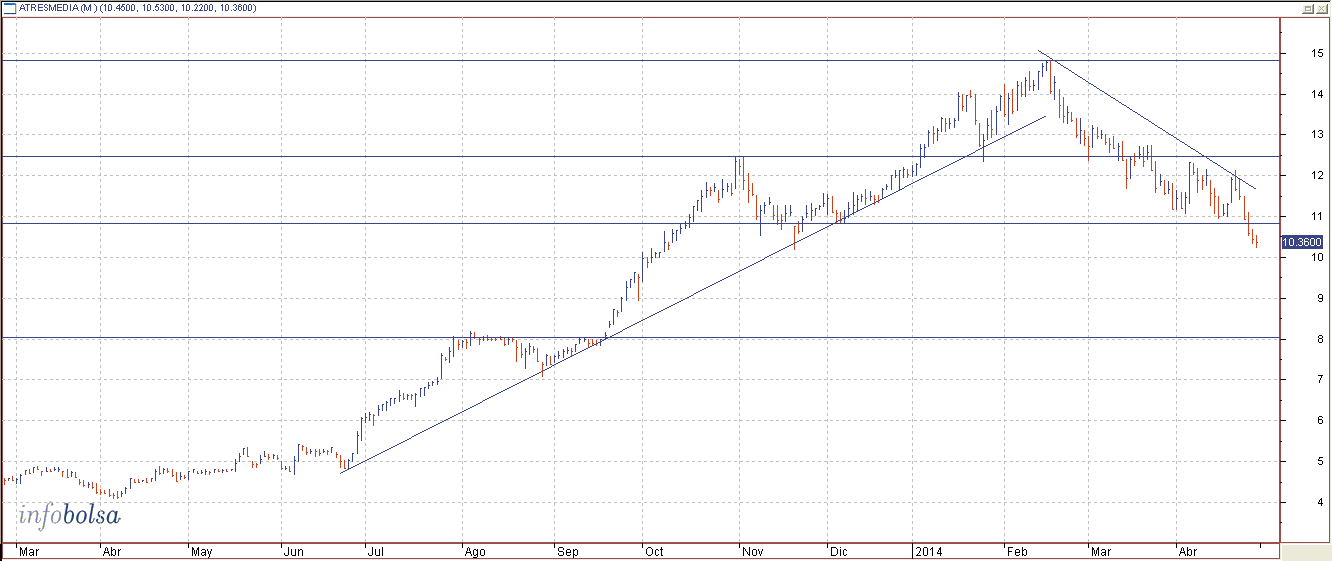Image resolution: width=1332 pixels, height=561 pixels.
Task: Click the Jul date axis label
Action: click(378, 552)
